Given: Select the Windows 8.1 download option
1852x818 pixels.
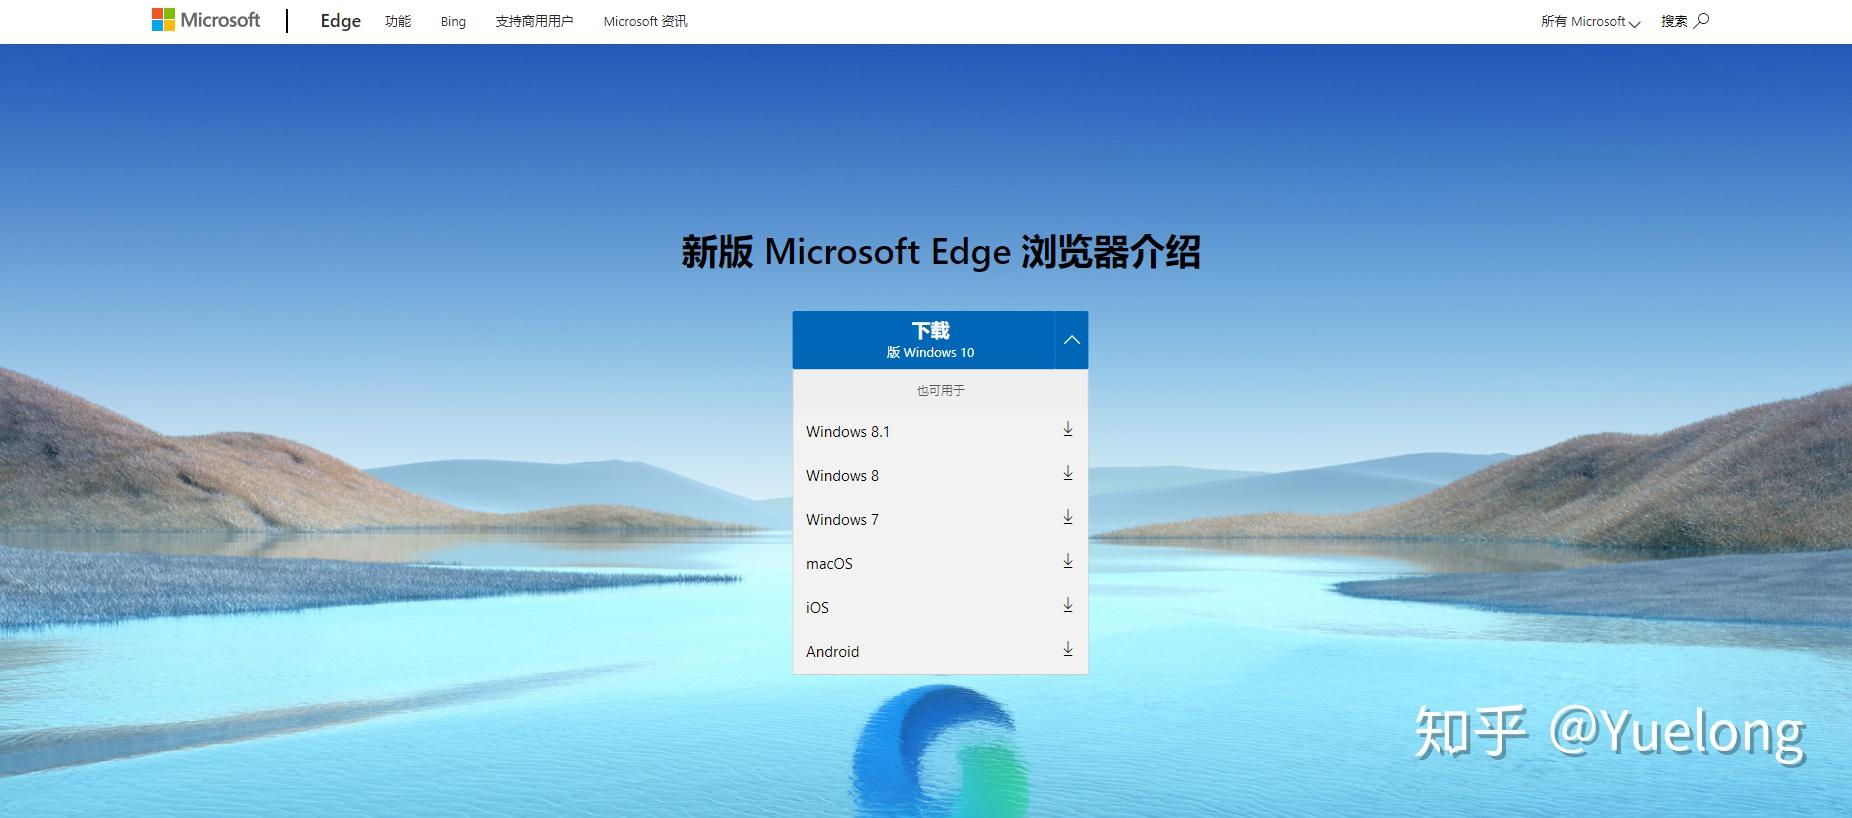Looking at the screenshot, I should 940,431.
